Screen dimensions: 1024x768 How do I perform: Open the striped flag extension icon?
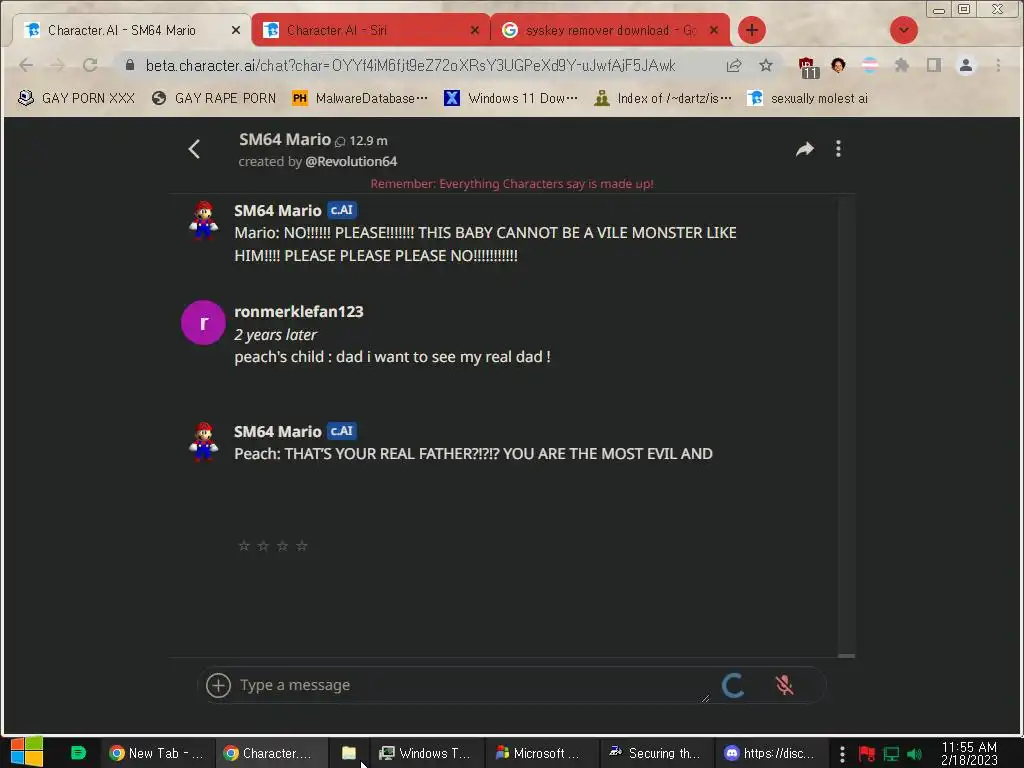870,65
